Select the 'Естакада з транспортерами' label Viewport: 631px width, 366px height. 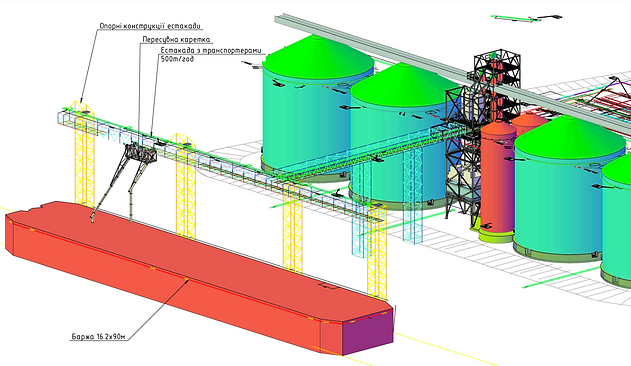(x=210, y=50)
